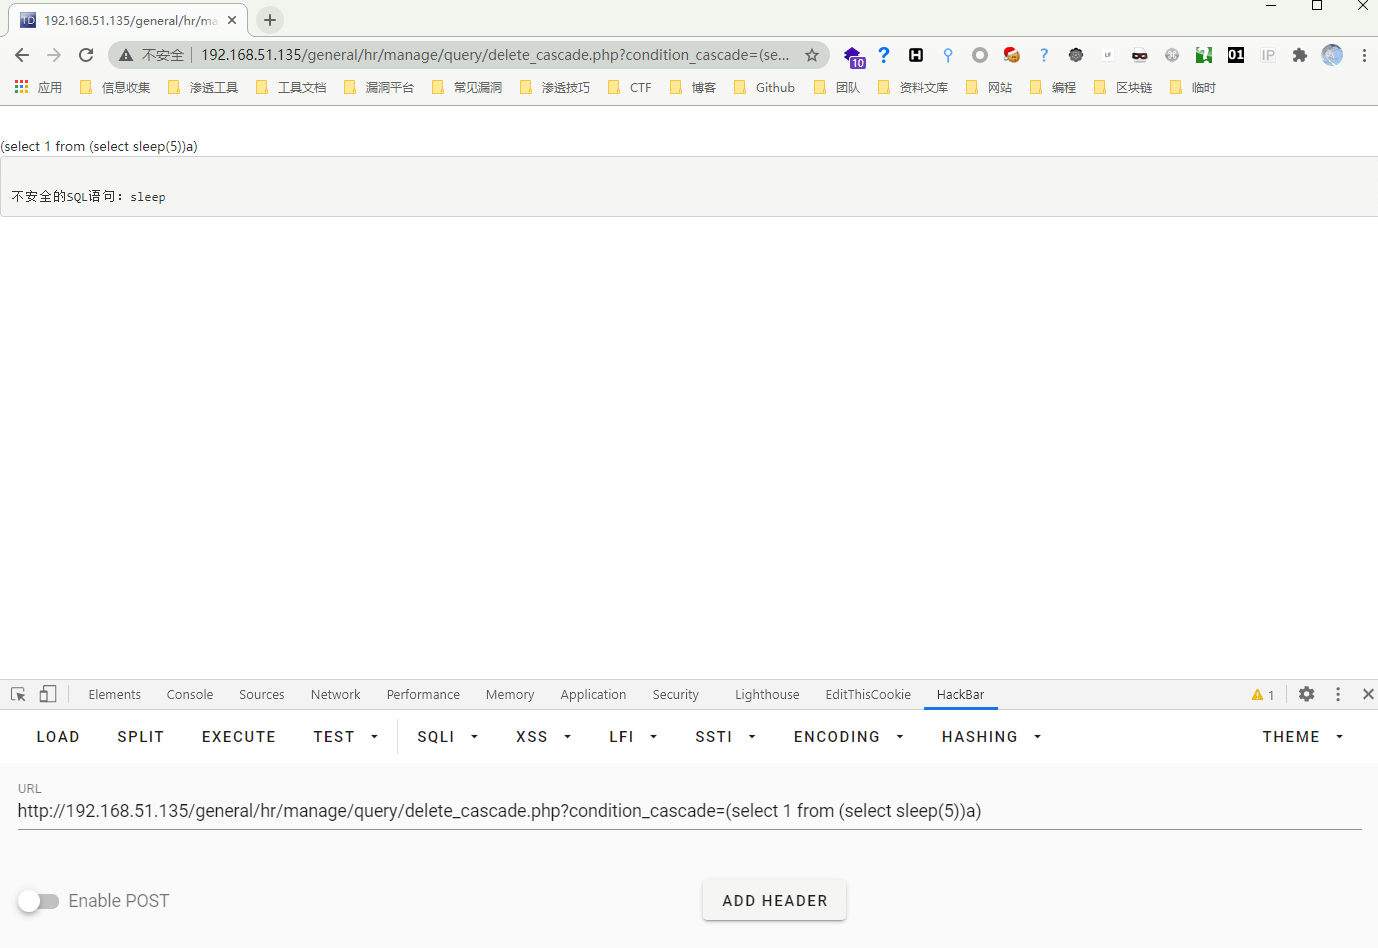Switch to the Network tab
This screenshot has height=948, width=1378.
(335, 695)
